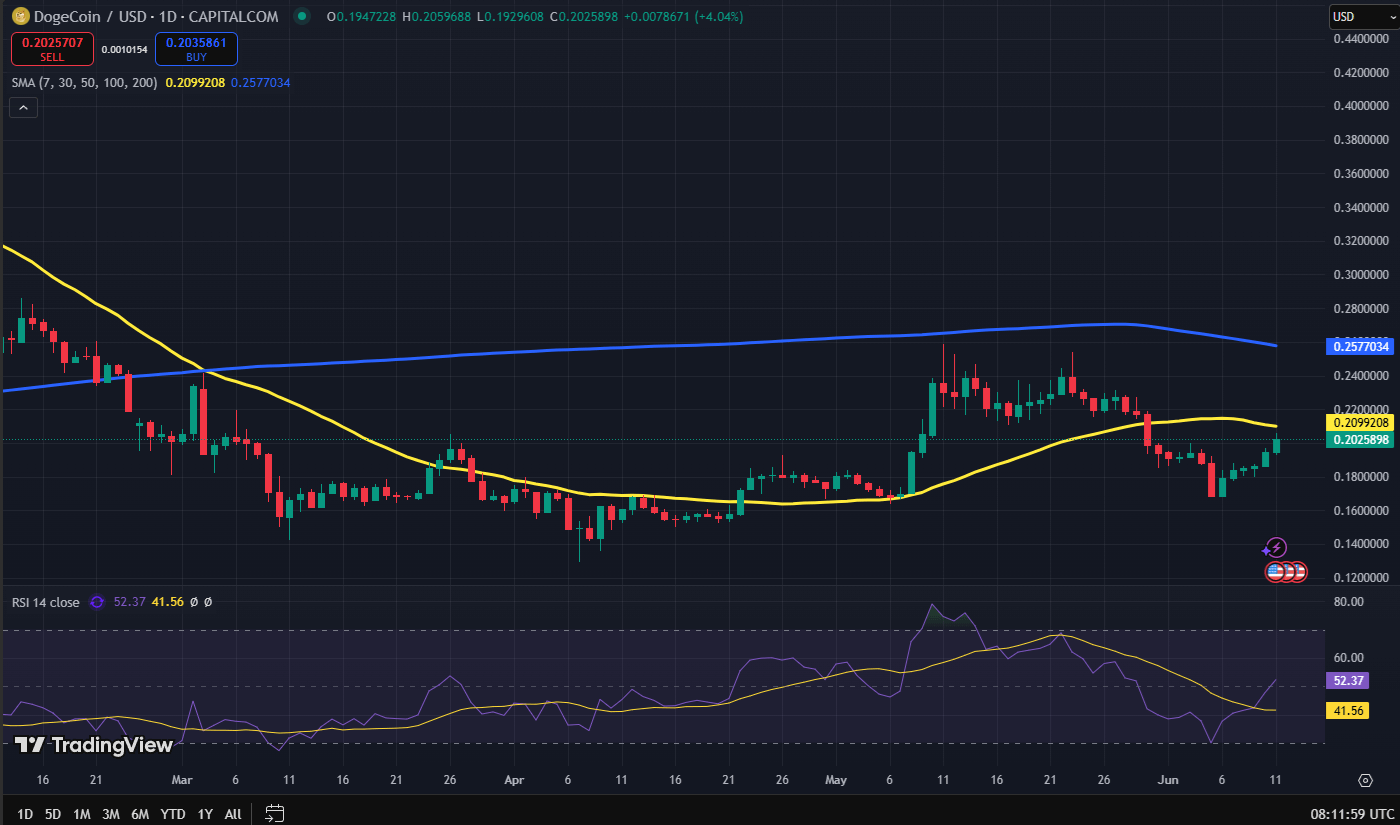Click the green market status dot
Image resolution: width=1400 pixels, height=825 pixels.
click(x=301, y=17)
